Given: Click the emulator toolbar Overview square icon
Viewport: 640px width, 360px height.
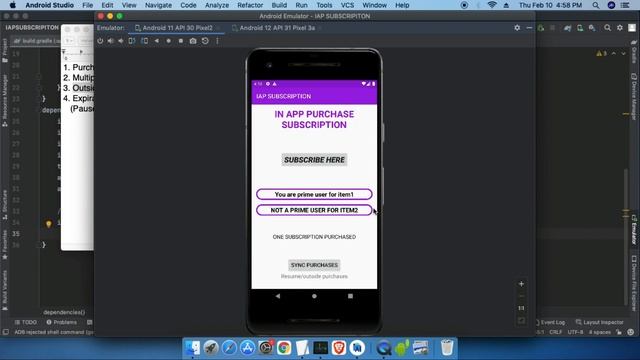Looking at the screenshot, I should pyautogui.click(x=181, y=41).
